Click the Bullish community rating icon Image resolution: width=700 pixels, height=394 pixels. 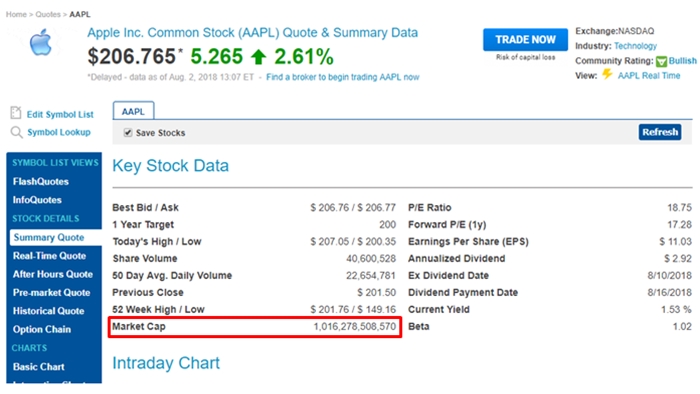[x=661, y=61]
